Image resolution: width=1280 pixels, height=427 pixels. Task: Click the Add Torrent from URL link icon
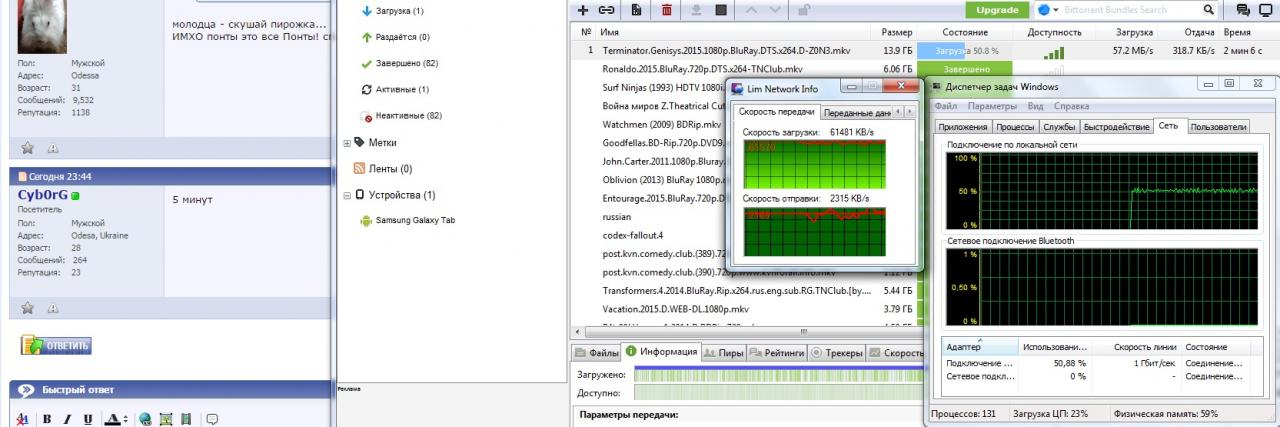tap(607, 10)
